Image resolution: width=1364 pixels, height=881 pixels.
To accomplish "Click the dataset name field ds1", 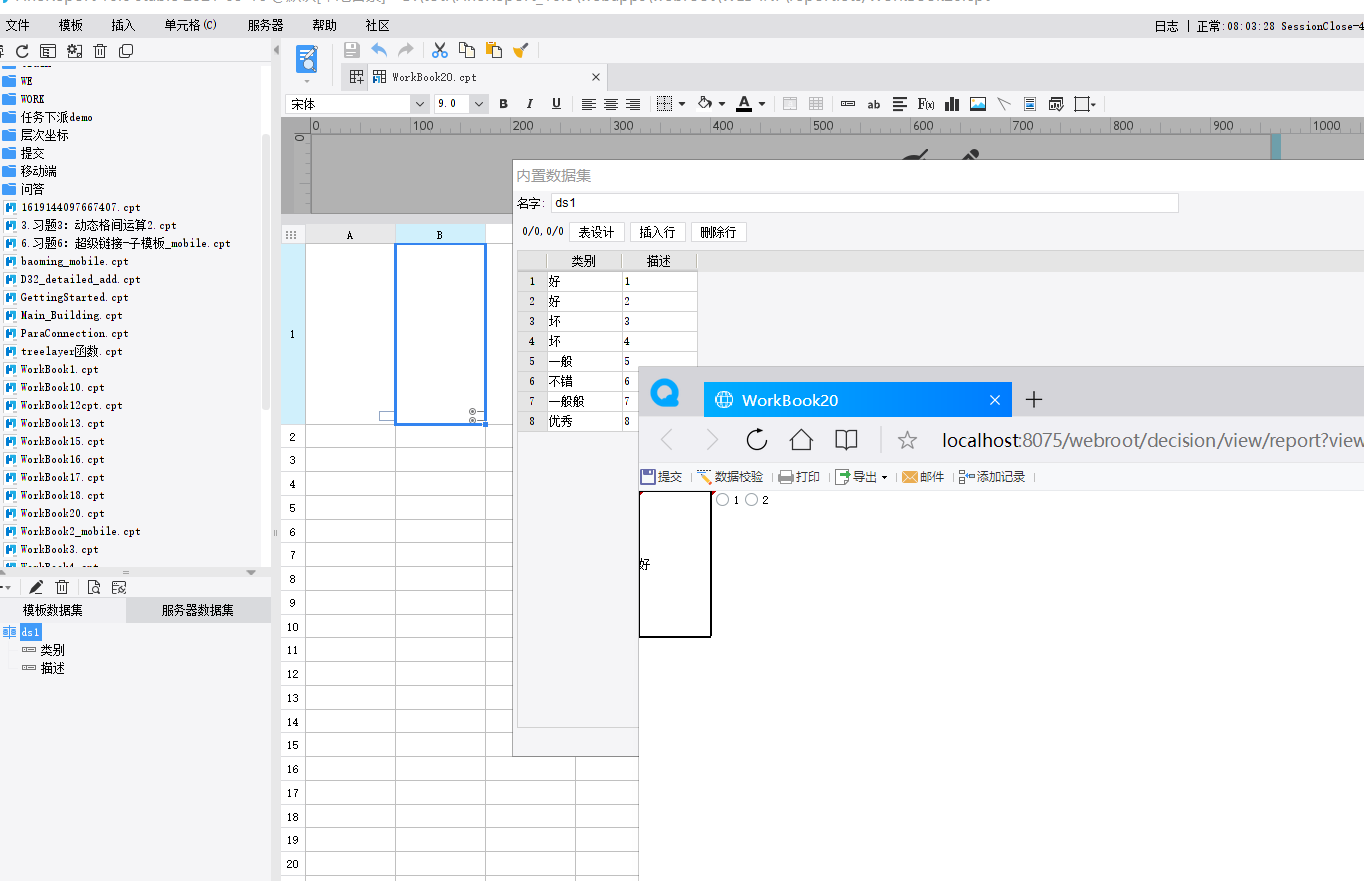I will tap(864, 203).
